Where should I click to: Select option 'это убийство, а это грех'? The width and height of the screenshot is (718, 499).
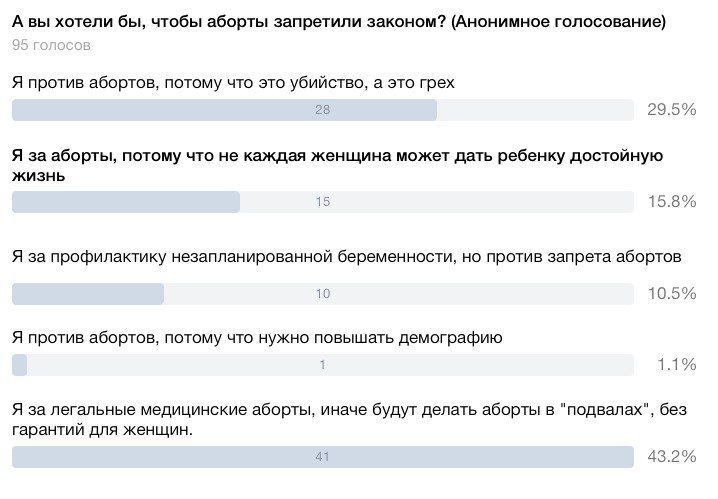(233, 83)
